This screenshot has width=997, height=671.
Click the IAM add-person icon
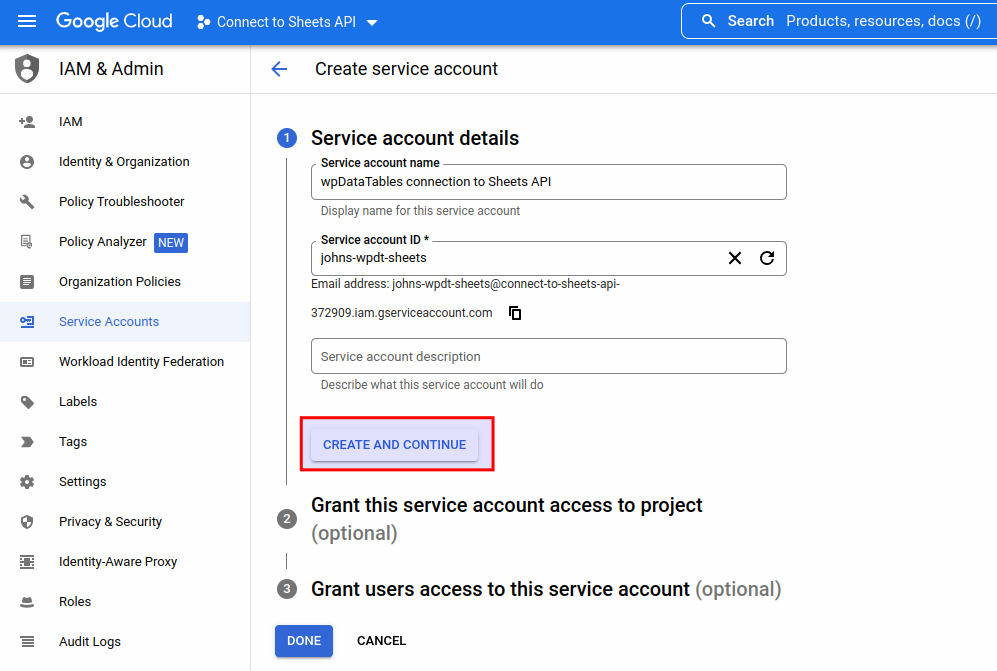pos(27,121)
